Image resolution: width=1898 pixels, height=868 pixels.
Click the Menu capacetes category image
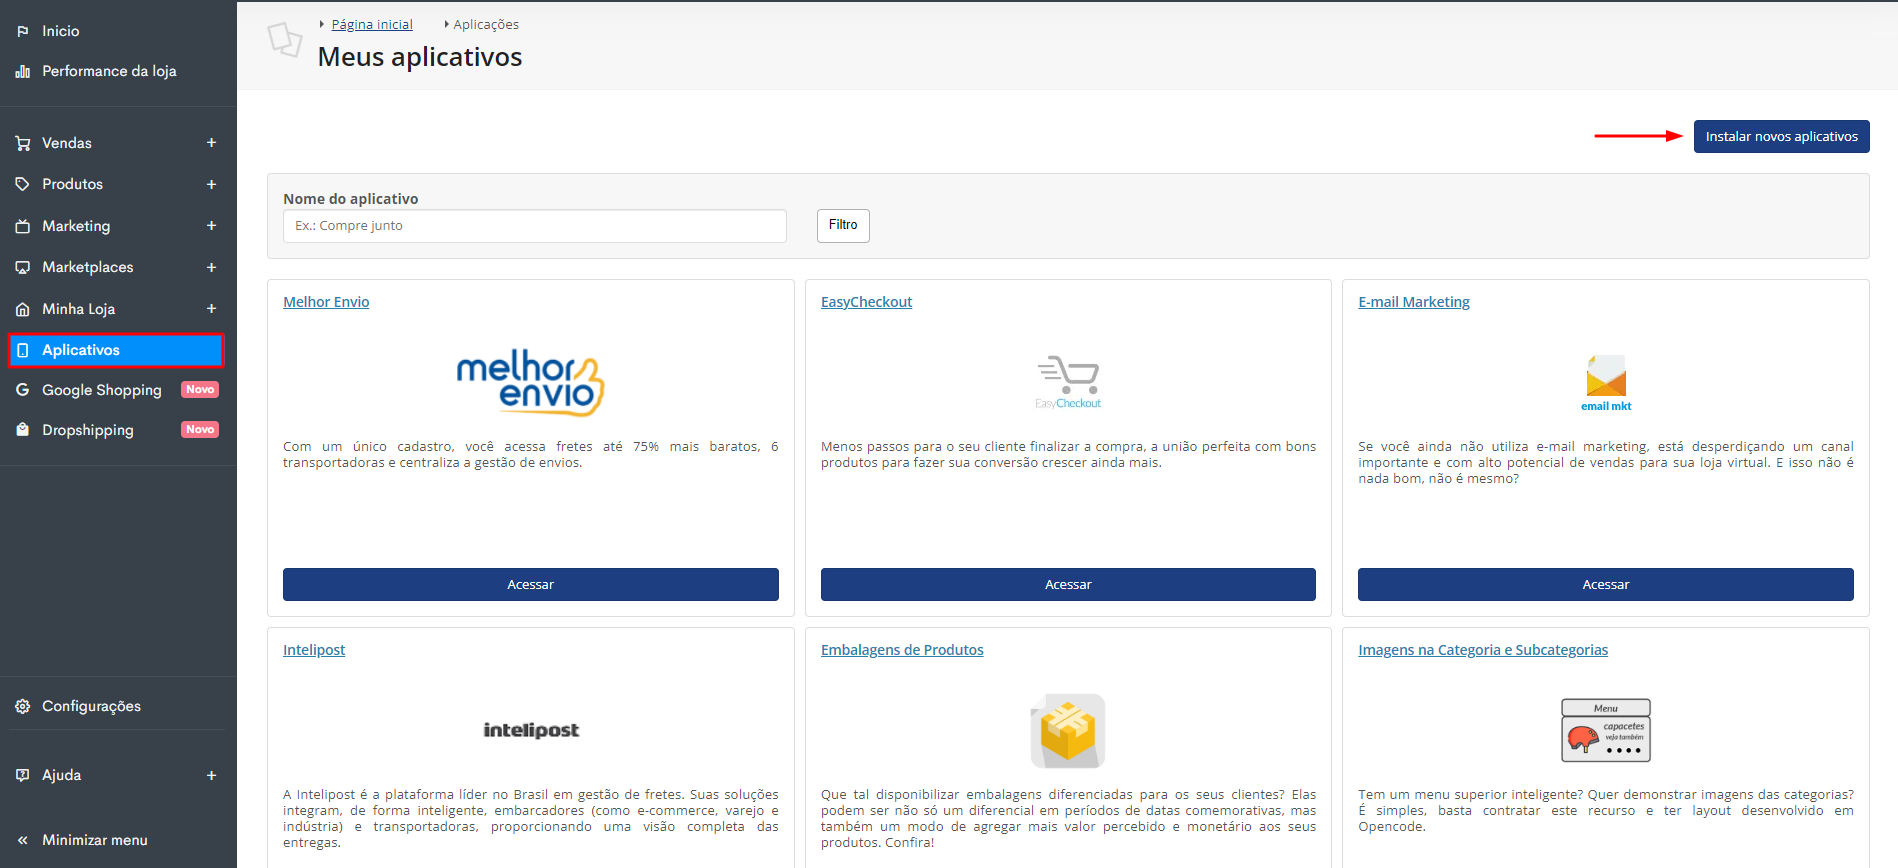pos(1606,730)
